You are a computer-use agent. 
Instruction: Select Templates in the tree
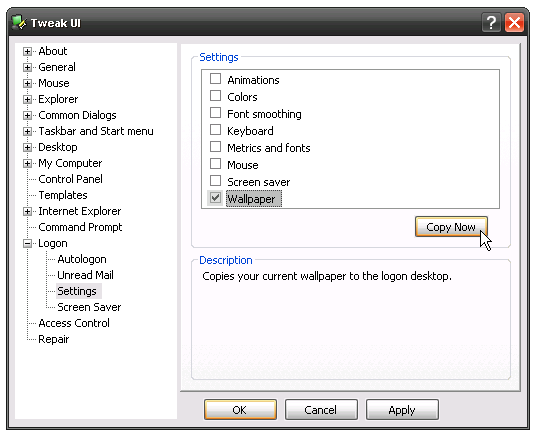[x=63, y=195]
